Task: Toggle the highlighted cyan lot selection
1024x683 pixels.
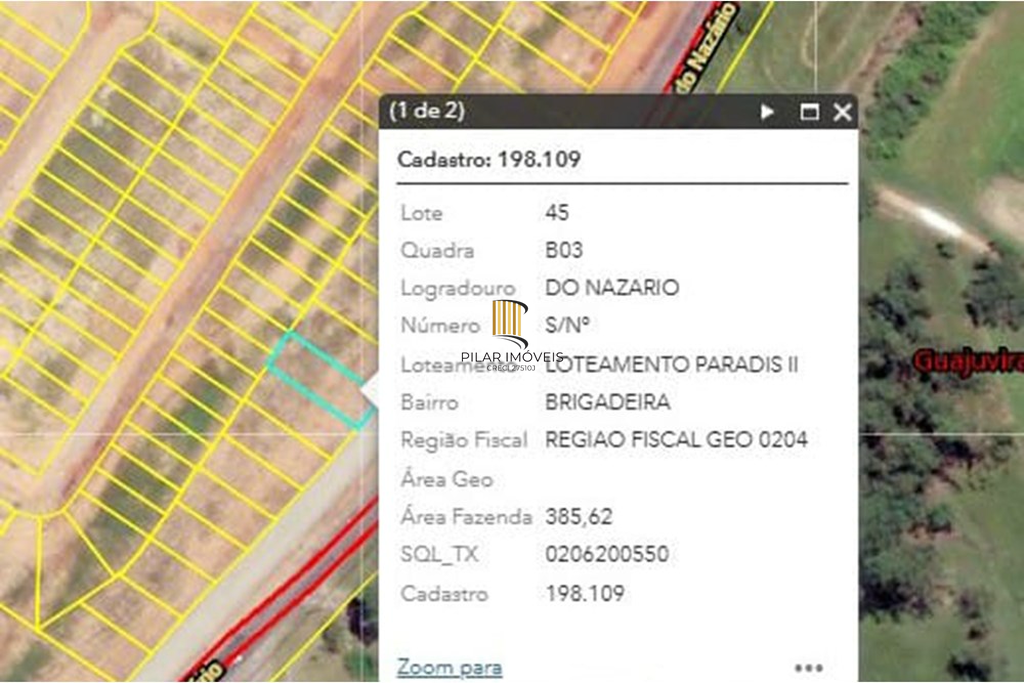Action: (315, 385)
